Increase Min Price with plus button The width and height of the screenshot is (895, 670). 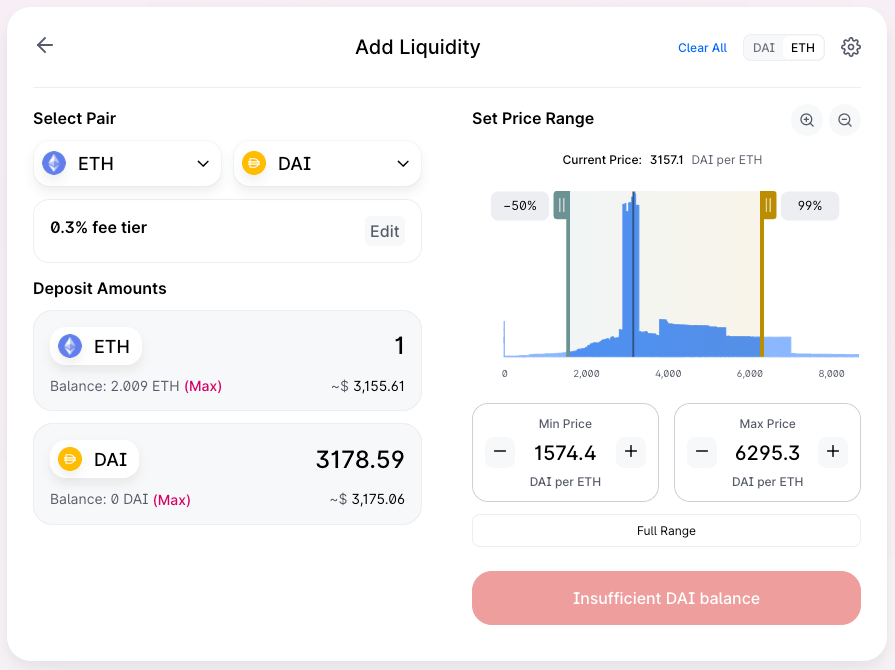[630, 452]
